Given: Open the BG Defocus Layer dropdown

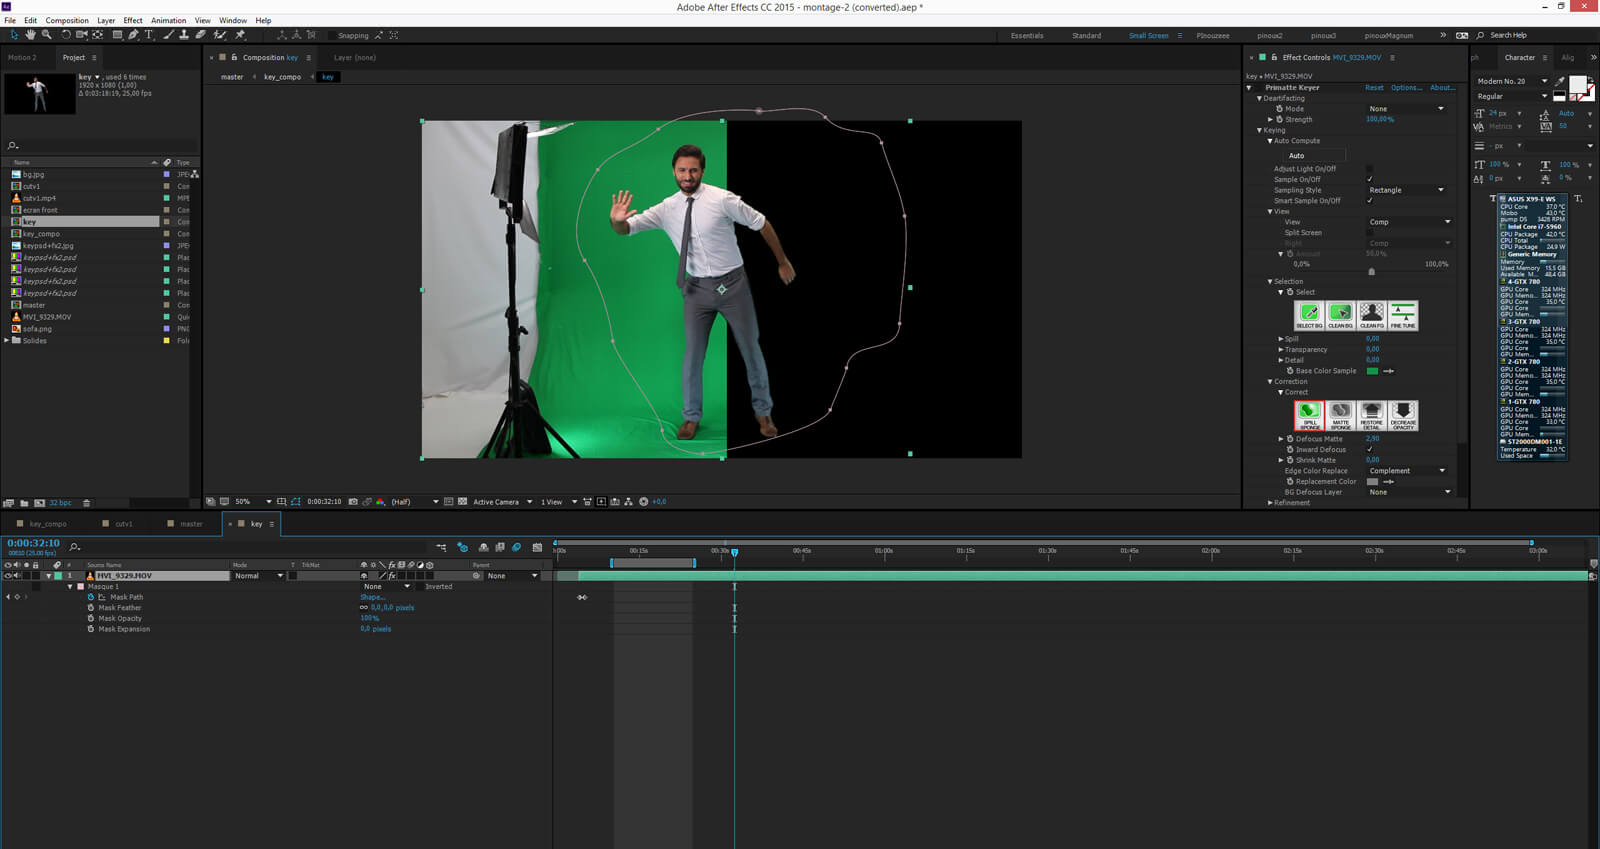Looking at the screenshot, I should click(x=1410, y=492).
